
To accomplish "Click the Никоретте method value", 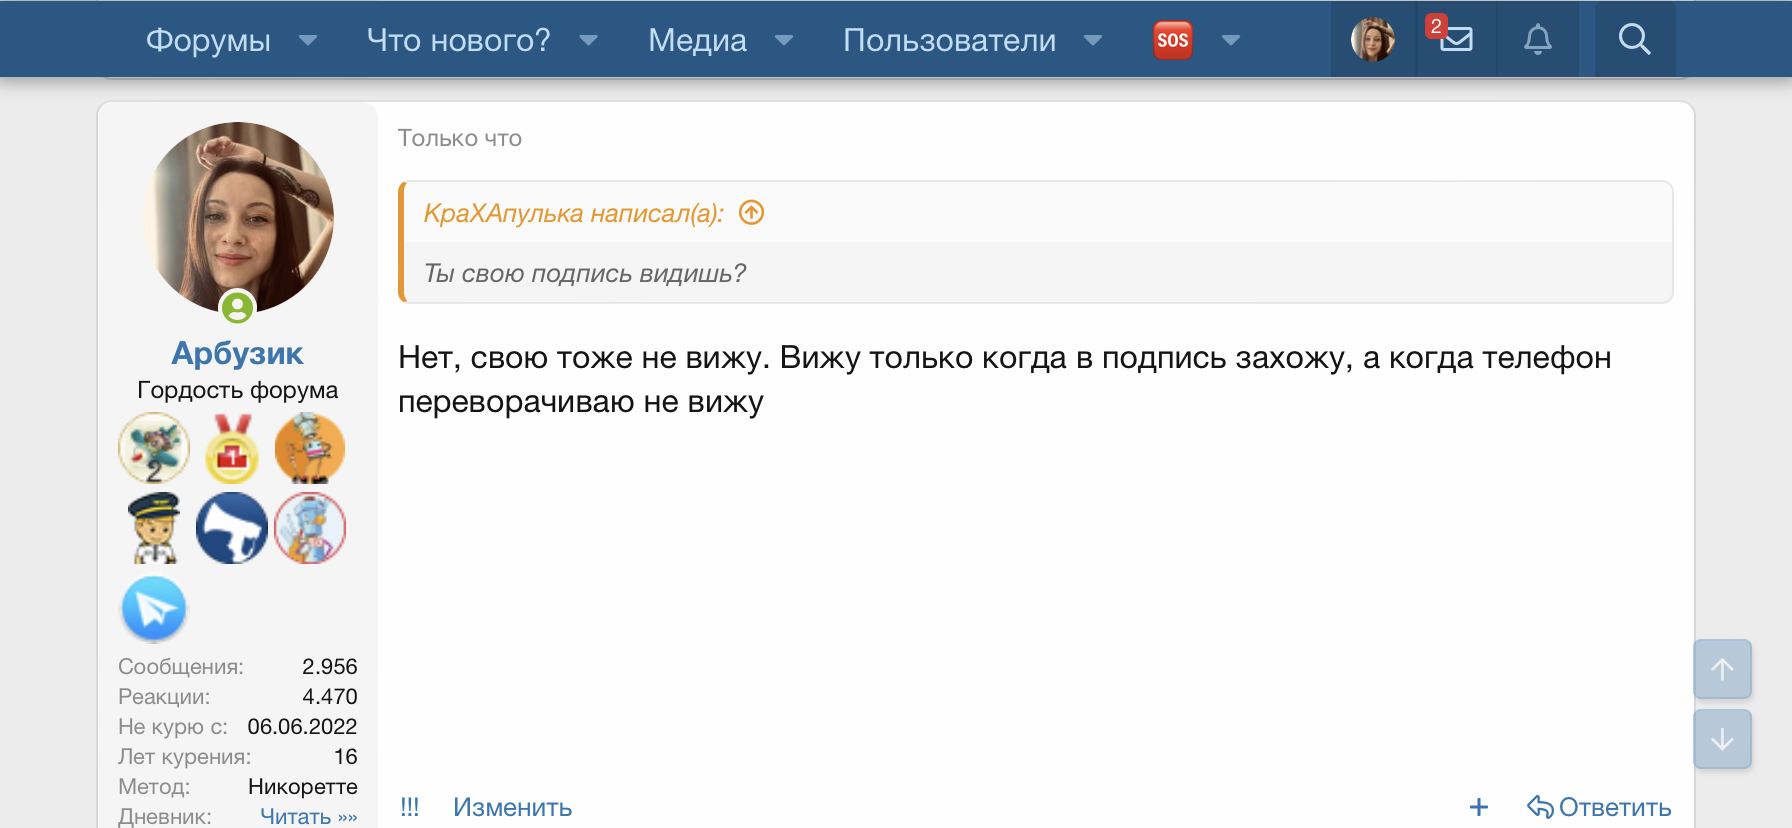I will tap(302, 787).
